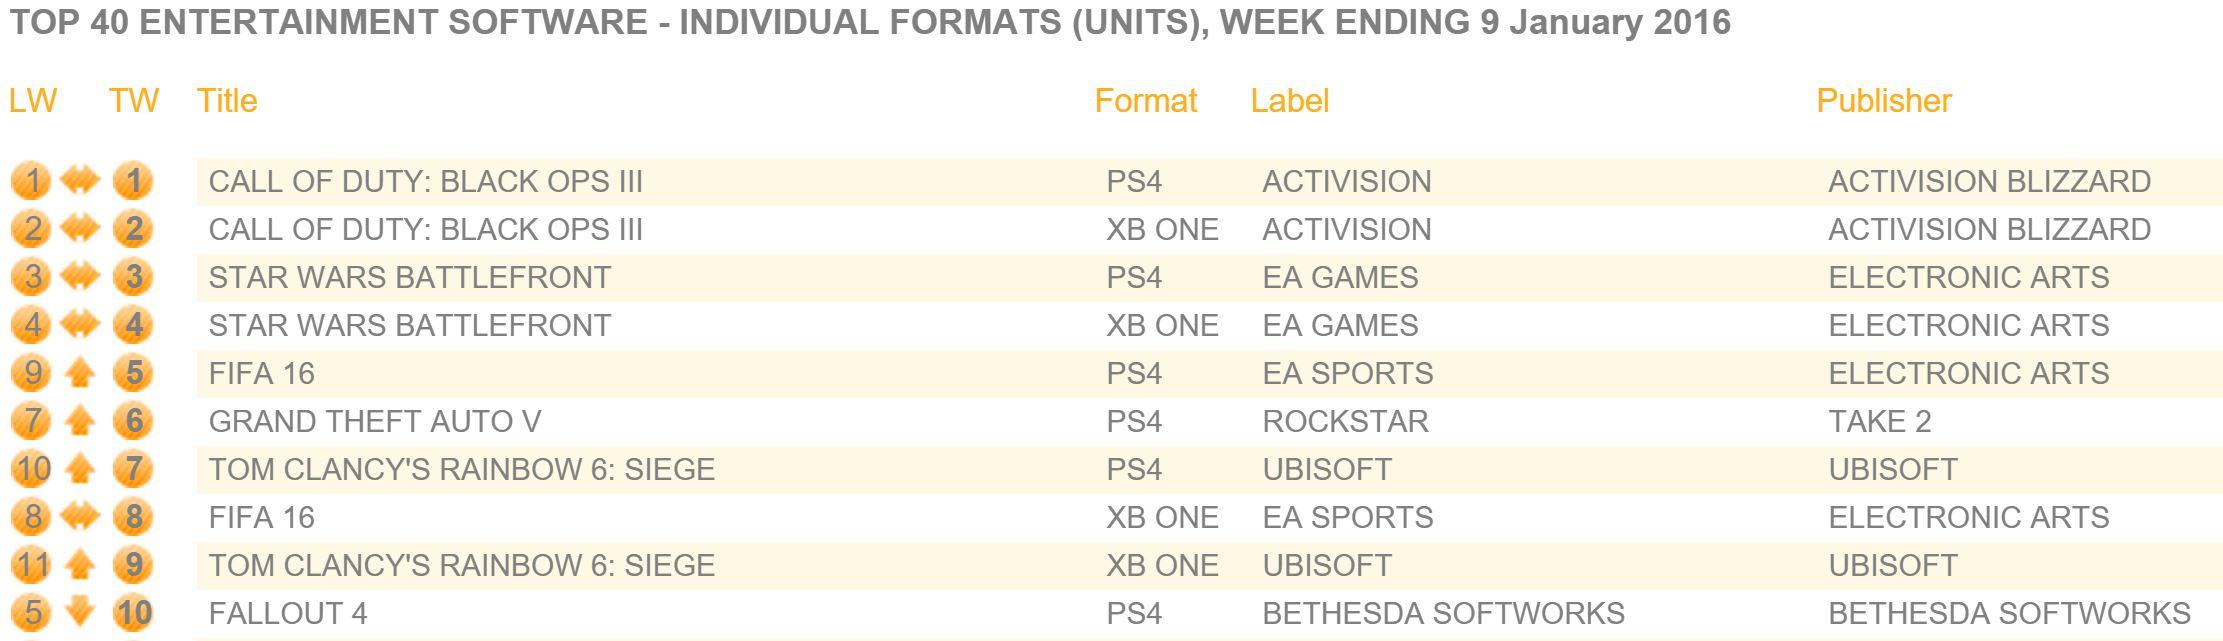Click the TAKE 2 publisher entry
The width and height of the screenshot is (2223, 641).
click(1880, 422)
